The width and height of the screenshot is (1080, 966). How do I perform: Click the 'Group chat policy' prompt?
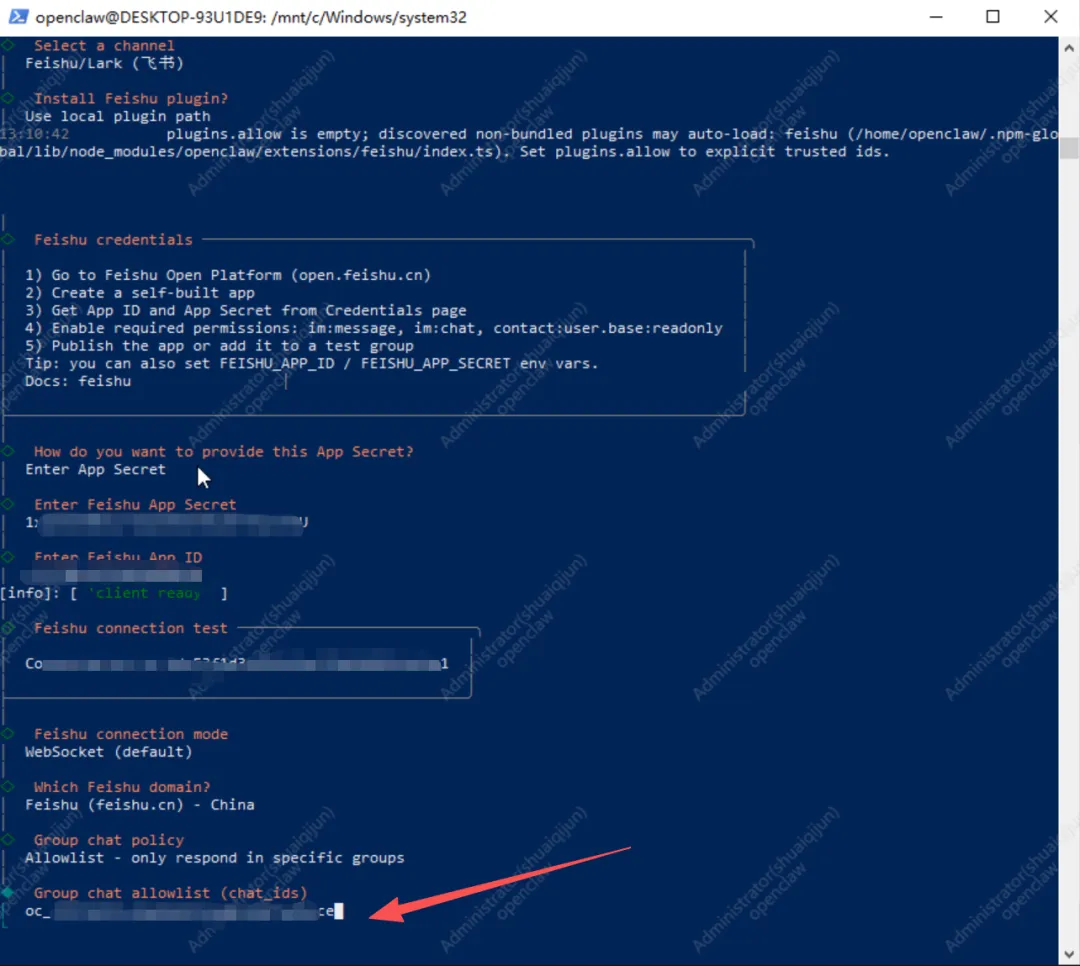(x=109, y=840)
